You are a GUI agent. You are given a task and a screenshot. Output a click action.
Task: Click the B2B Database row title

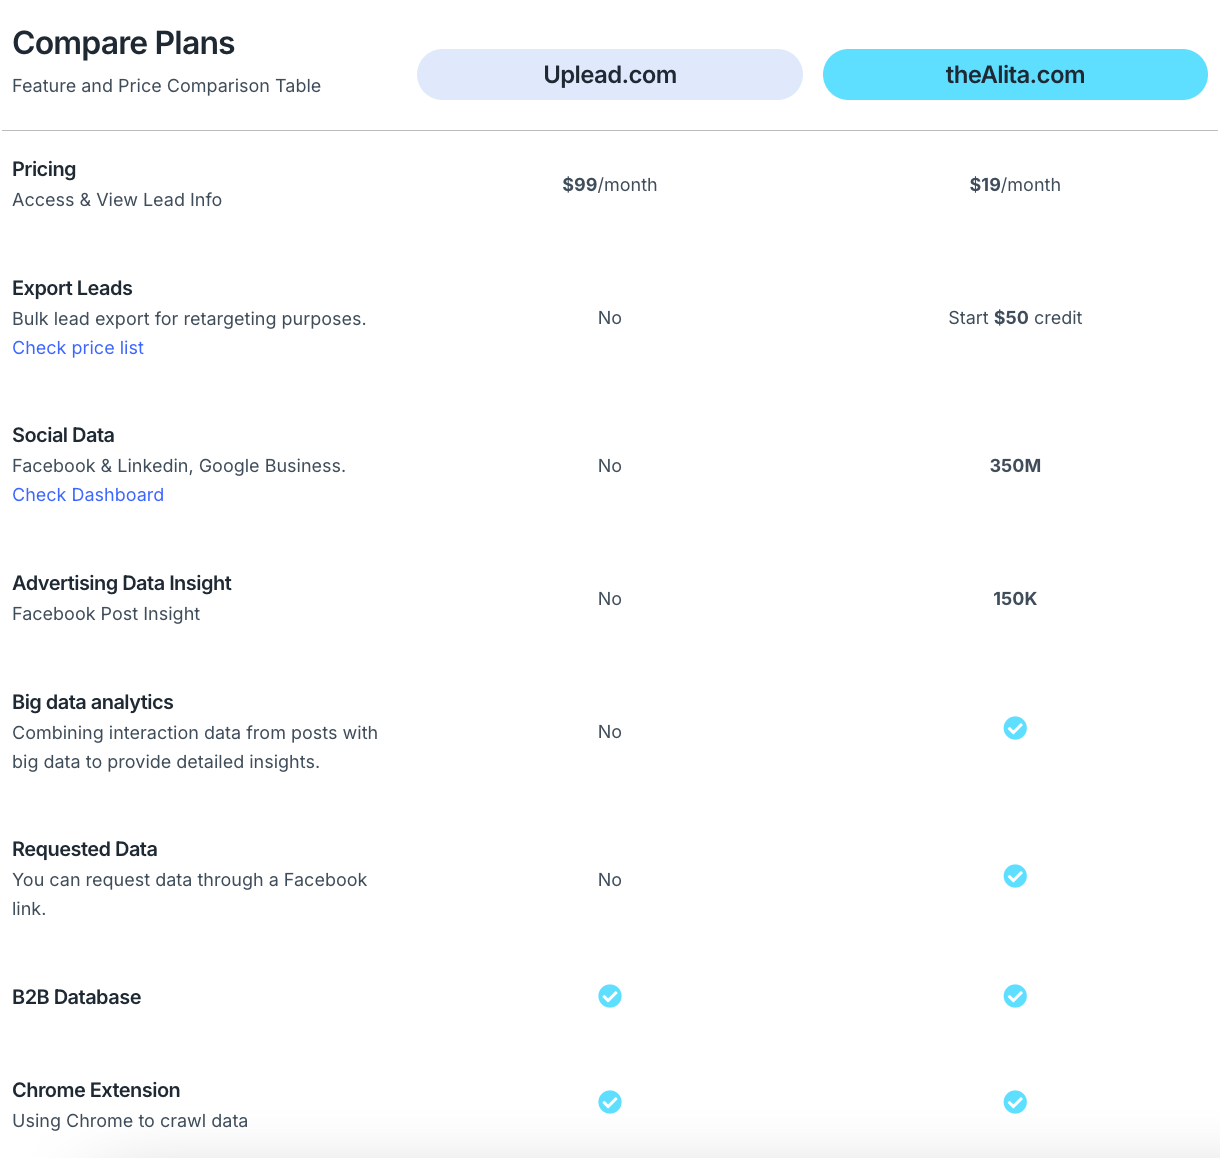pyautogui.click(x=77, y=997)
